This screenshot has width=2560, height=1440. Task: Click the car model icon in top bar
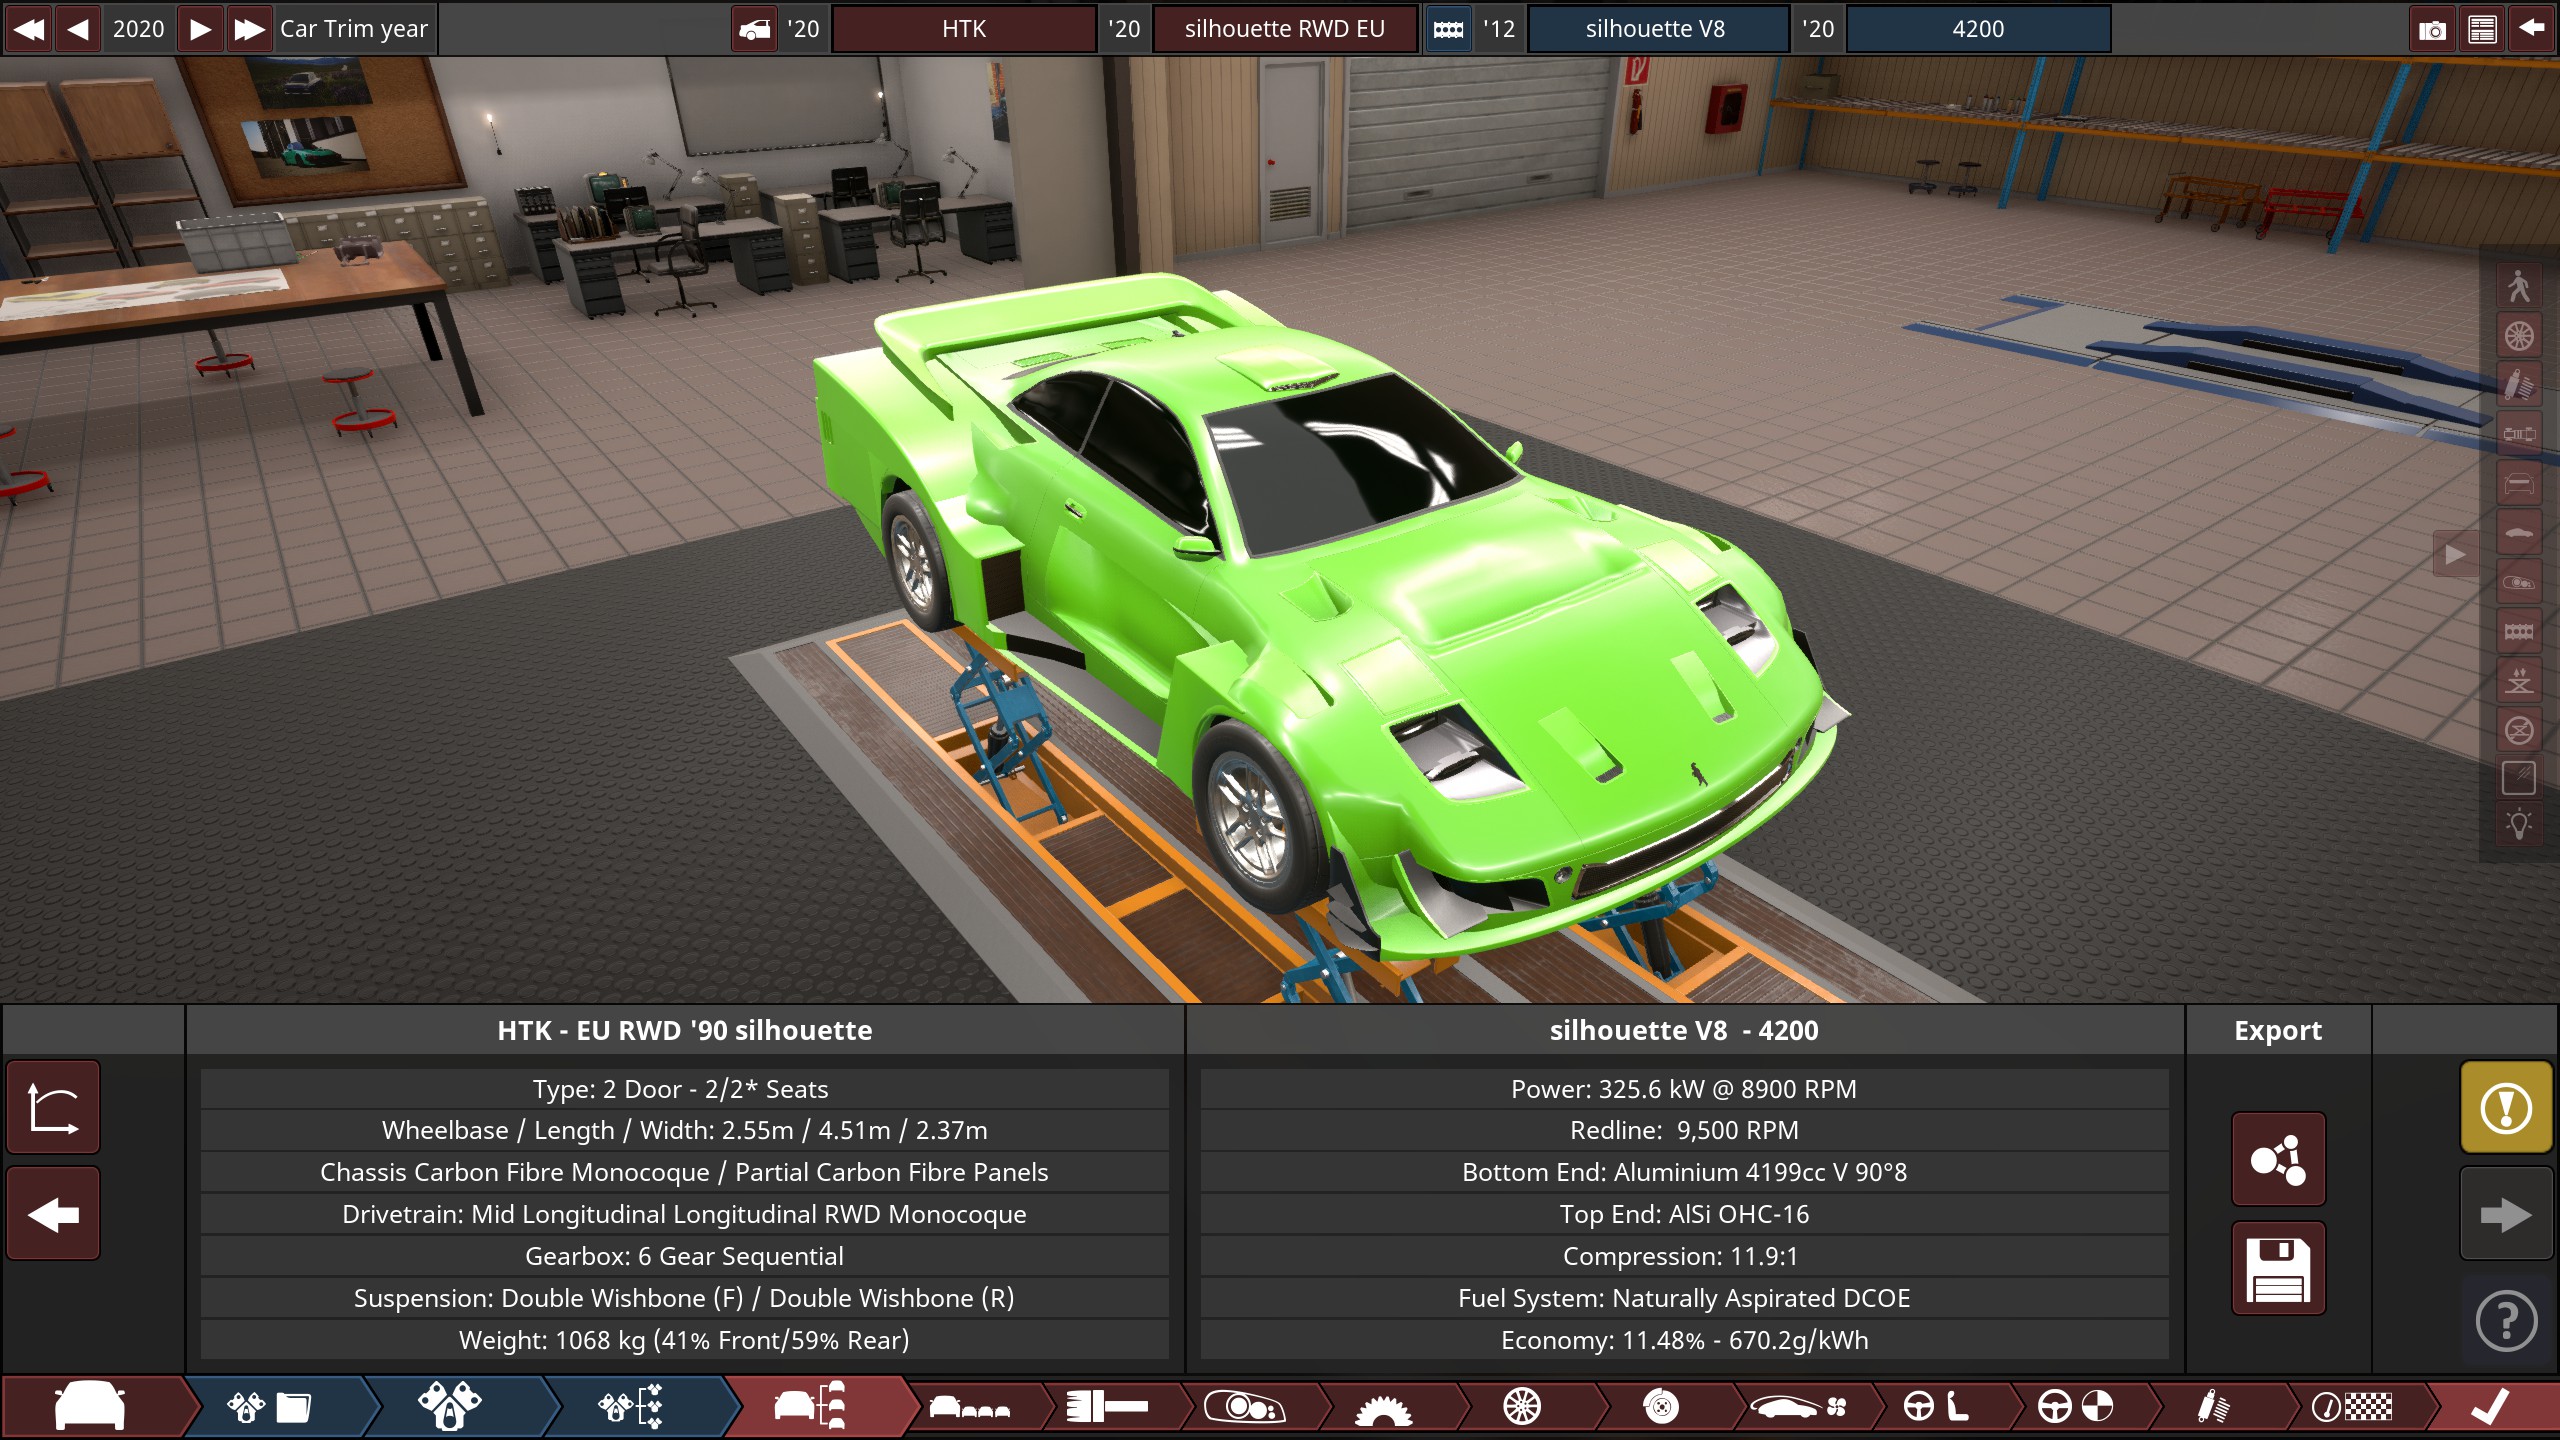pyautogui.click(x=755, y=29)
